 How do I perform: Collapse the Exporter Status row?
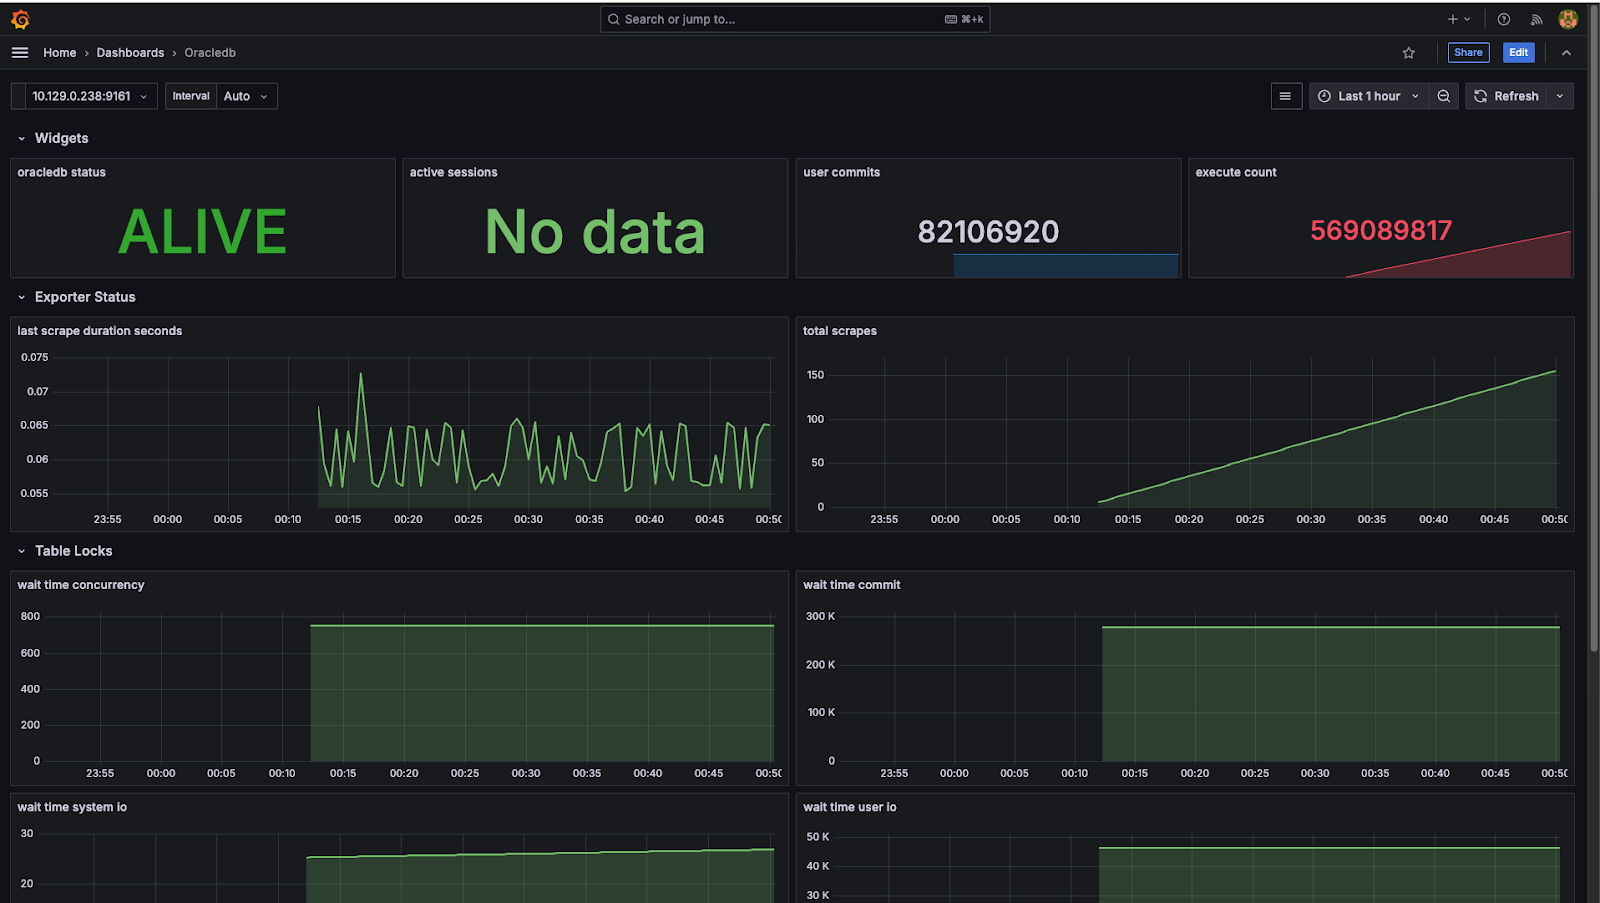click(21, 297)
